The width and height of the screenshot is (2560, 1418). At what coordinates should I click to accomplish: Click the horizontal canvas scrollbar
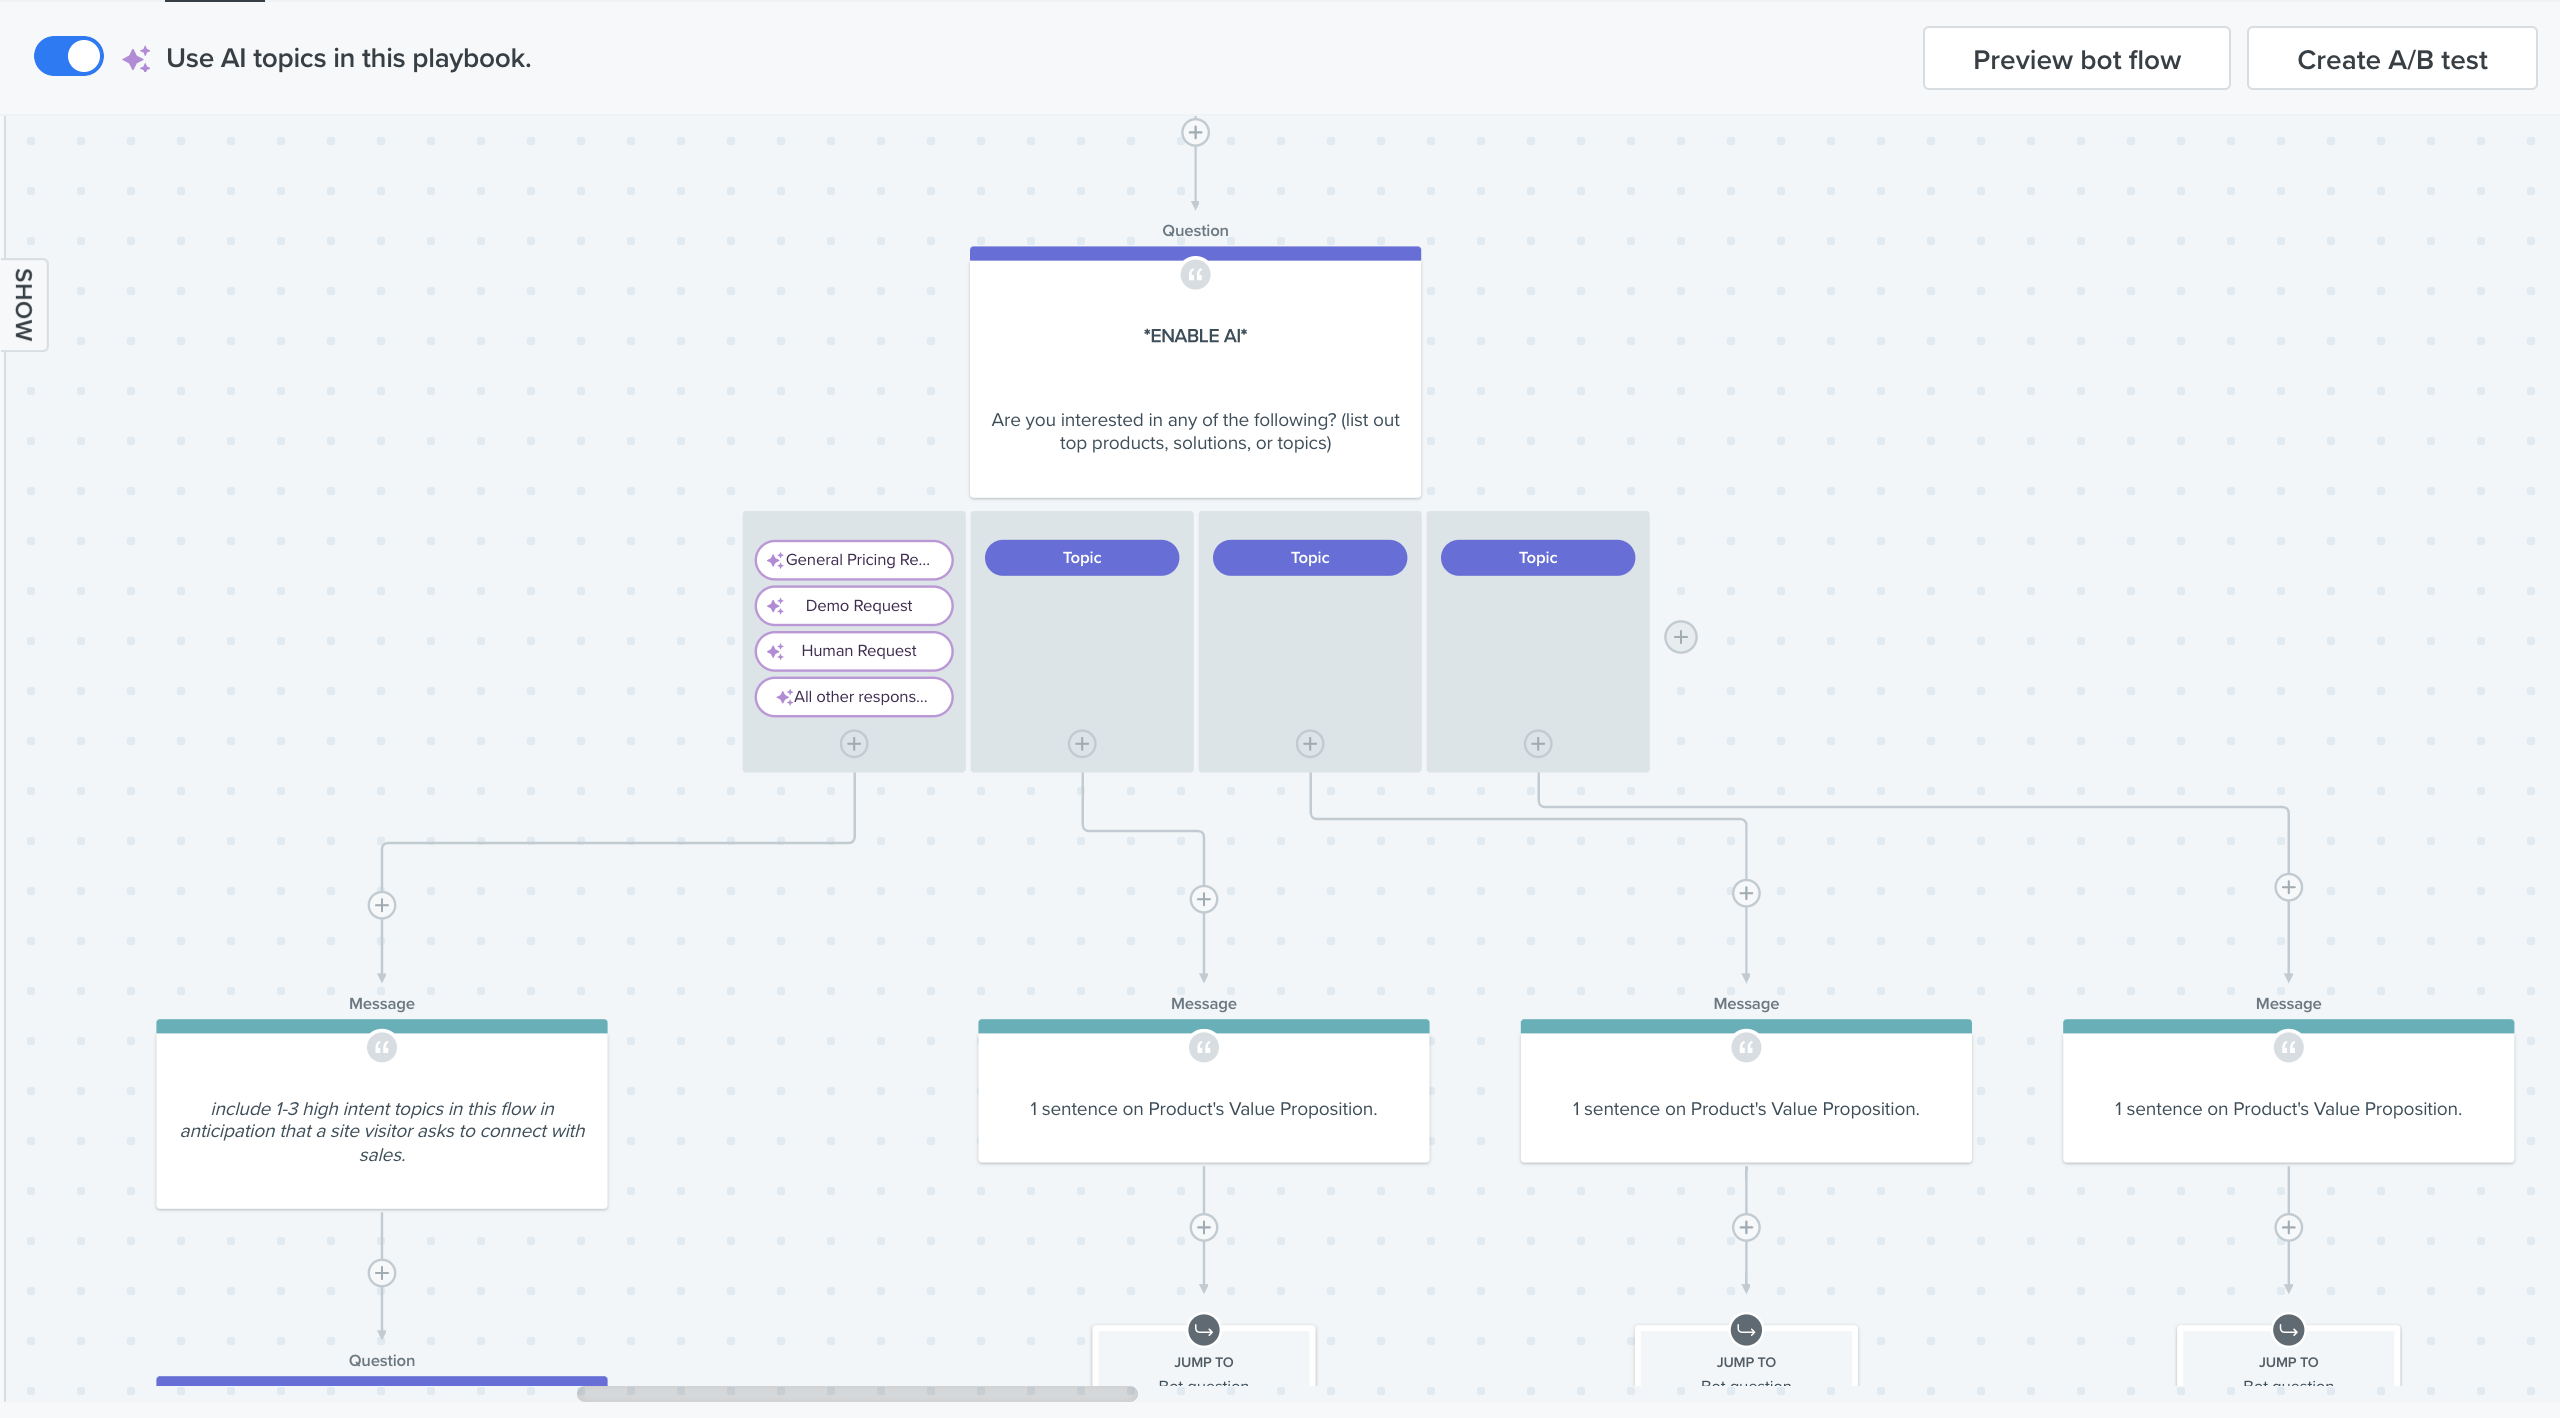(857, 1393)
